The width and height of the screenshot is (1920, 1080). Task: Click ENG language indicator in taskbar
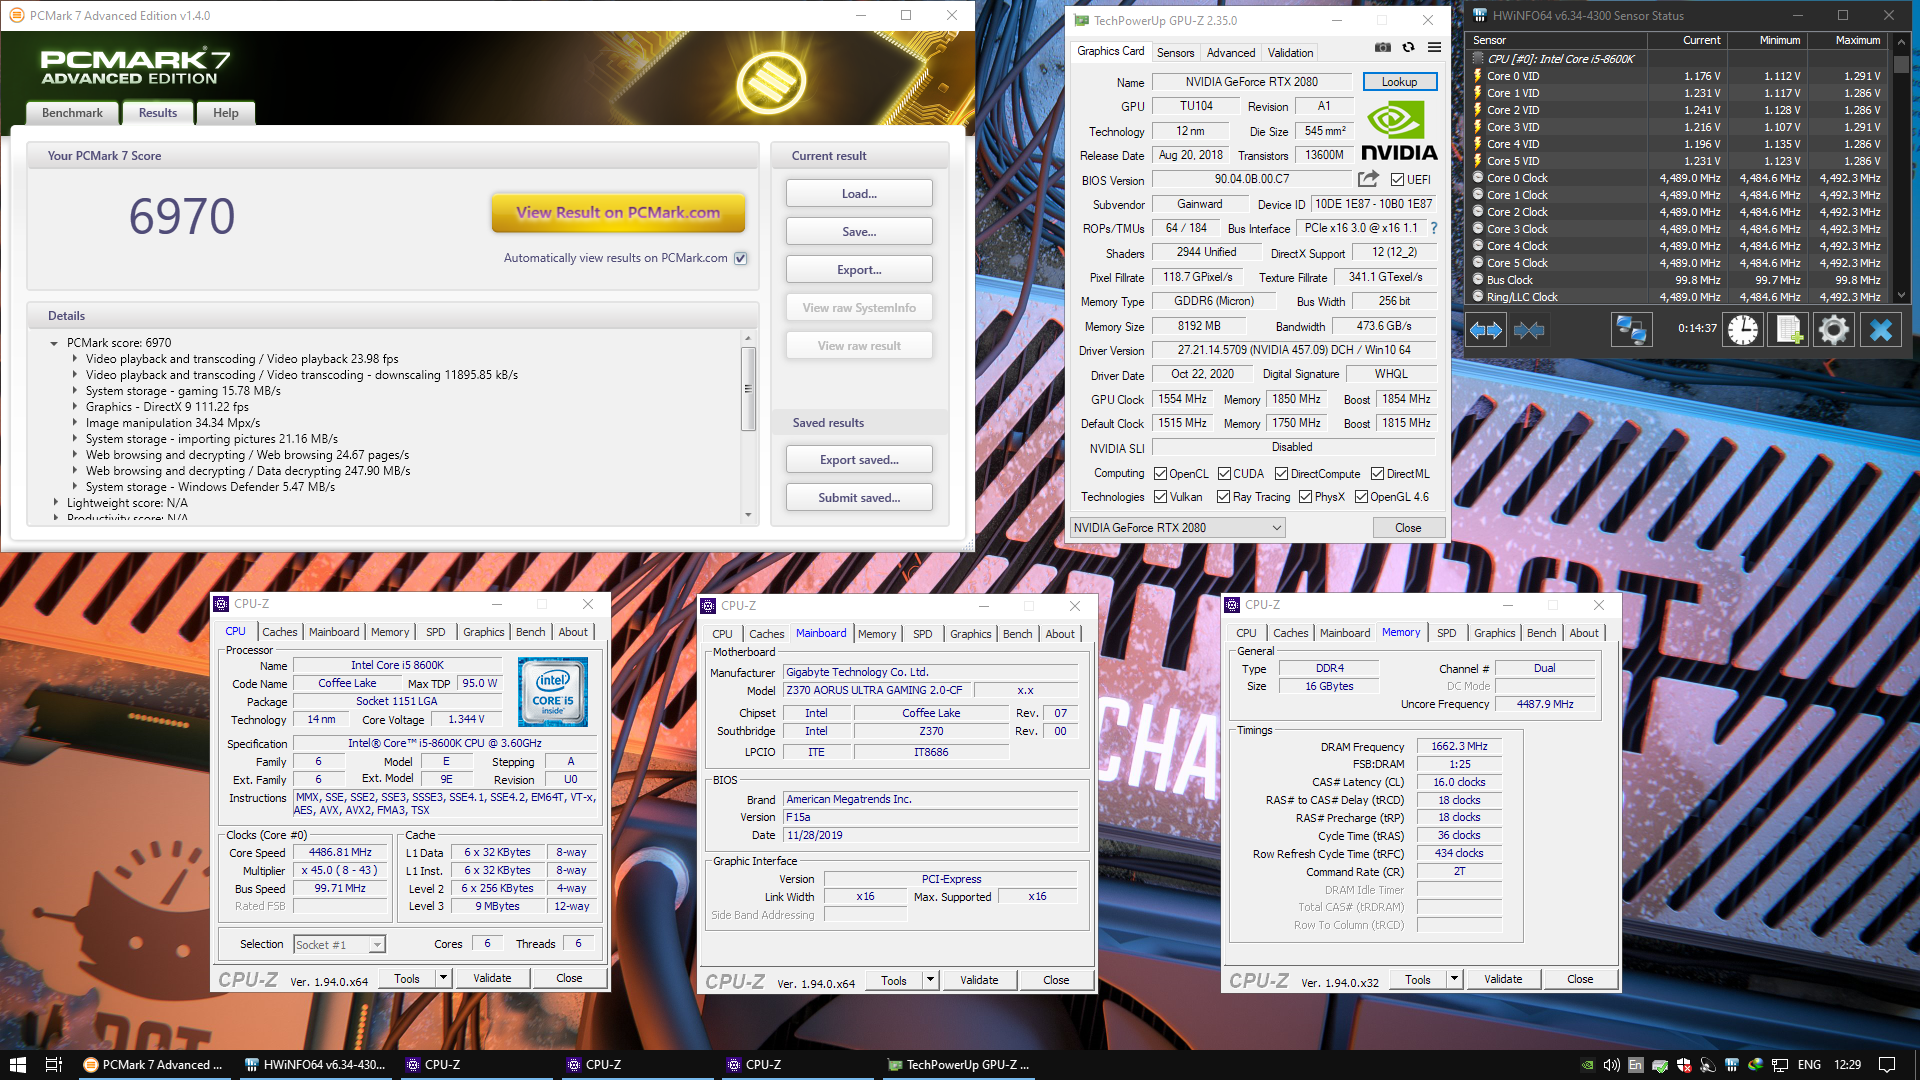pyautogui.click(x=1809, y=1065)
